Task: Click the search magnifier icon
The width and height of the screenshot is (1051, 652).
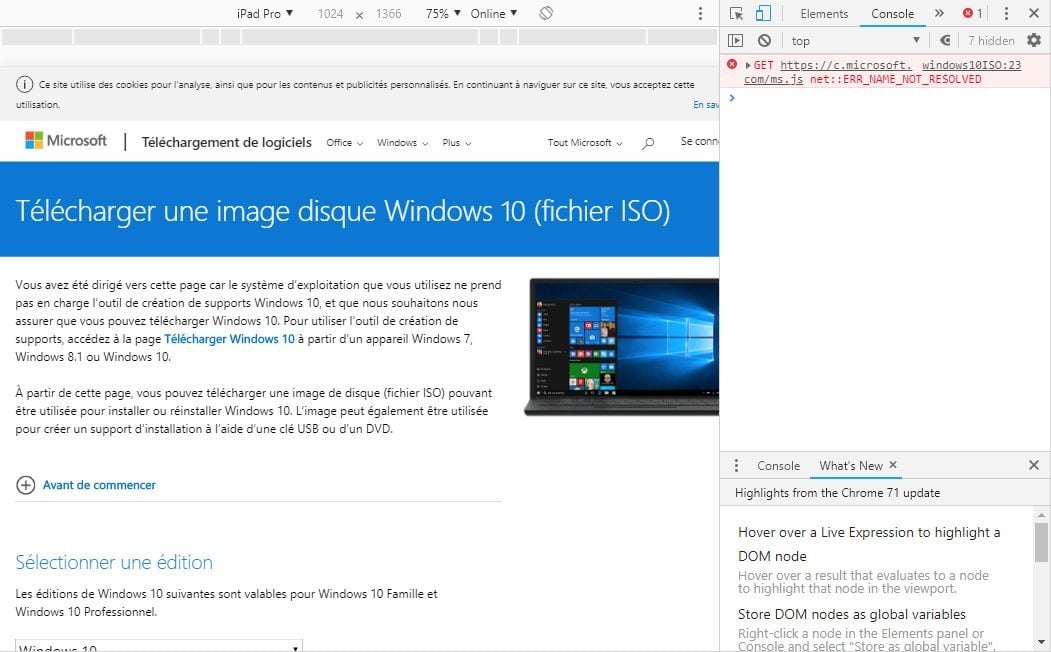Action: (x=647, y=143)
